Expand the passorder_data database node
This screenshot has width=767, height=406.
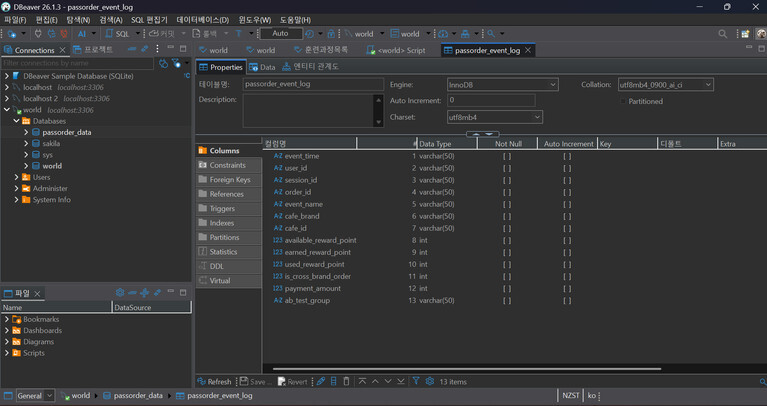[x=26, y=132]
